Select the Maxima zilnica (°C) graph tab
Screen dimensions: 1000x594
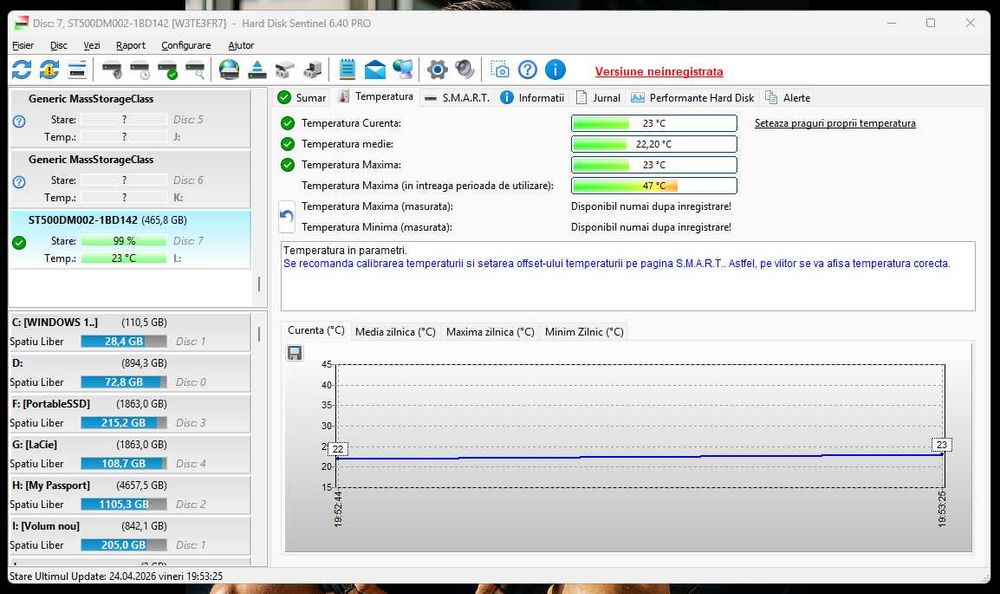[490, 332]
